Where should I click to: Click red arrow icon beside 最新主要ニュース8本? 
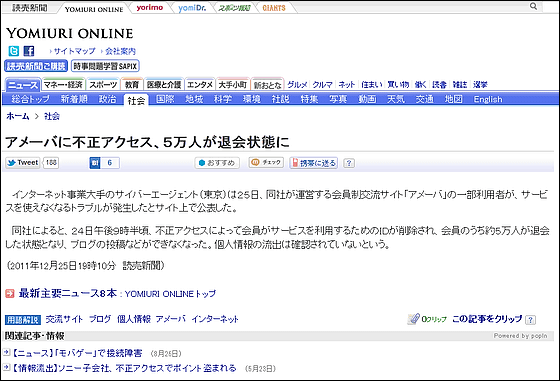[10, 294]
